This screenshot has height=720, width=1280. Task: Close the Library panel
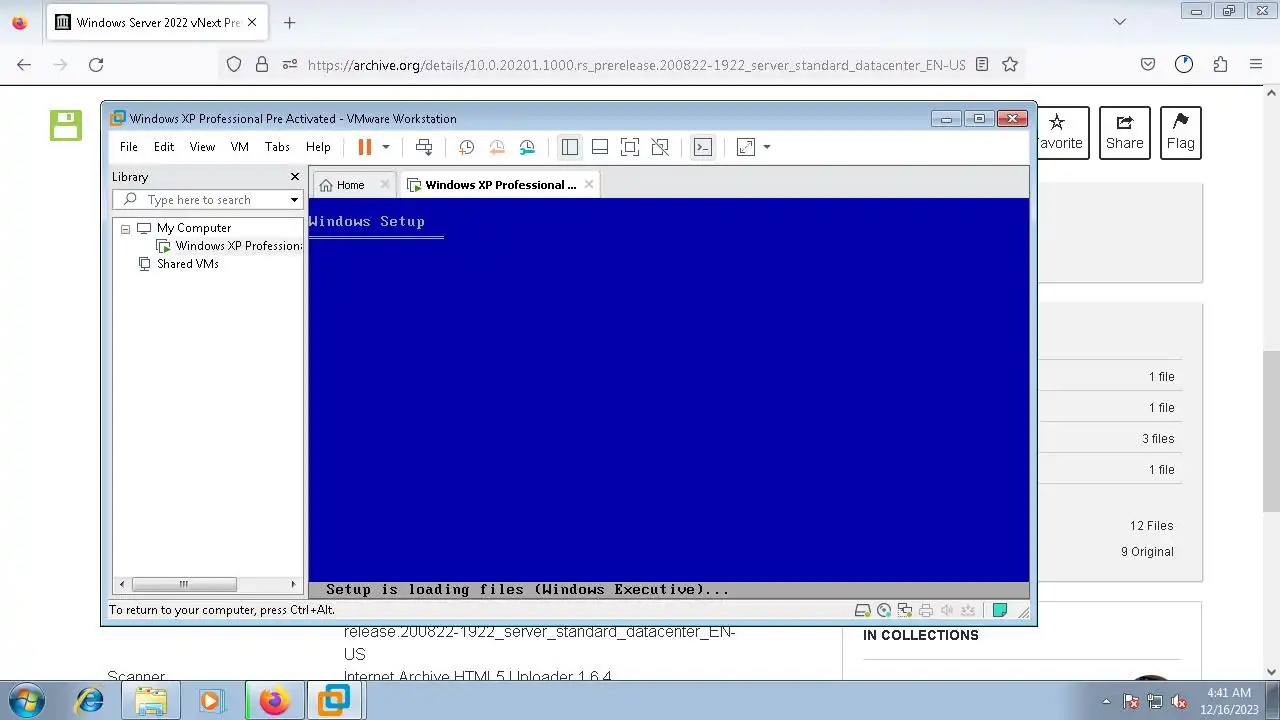[295, 177]
